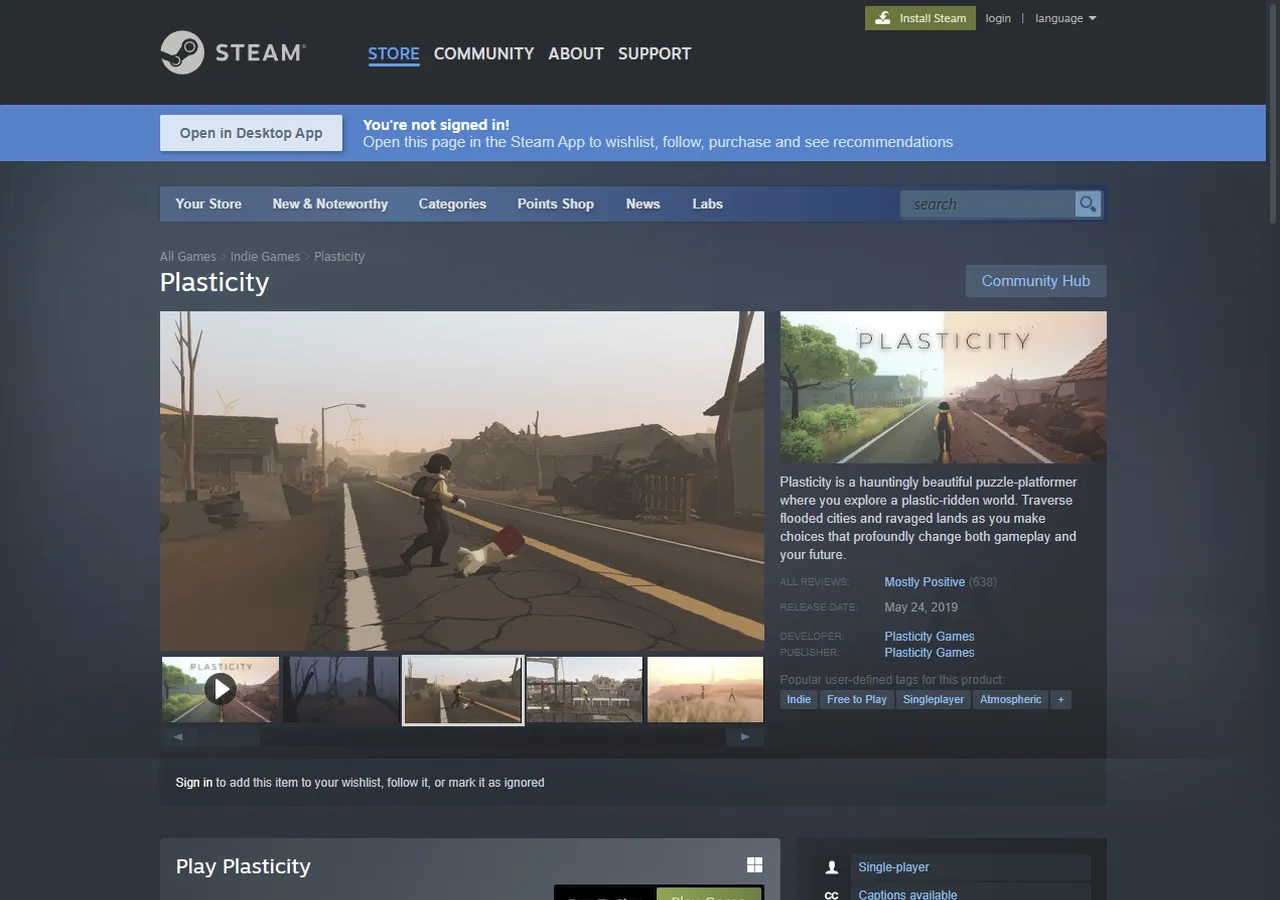Click the page vertical scrollbar thumb
This screenshot has height=900, width=1280.
coord(1273,112)
